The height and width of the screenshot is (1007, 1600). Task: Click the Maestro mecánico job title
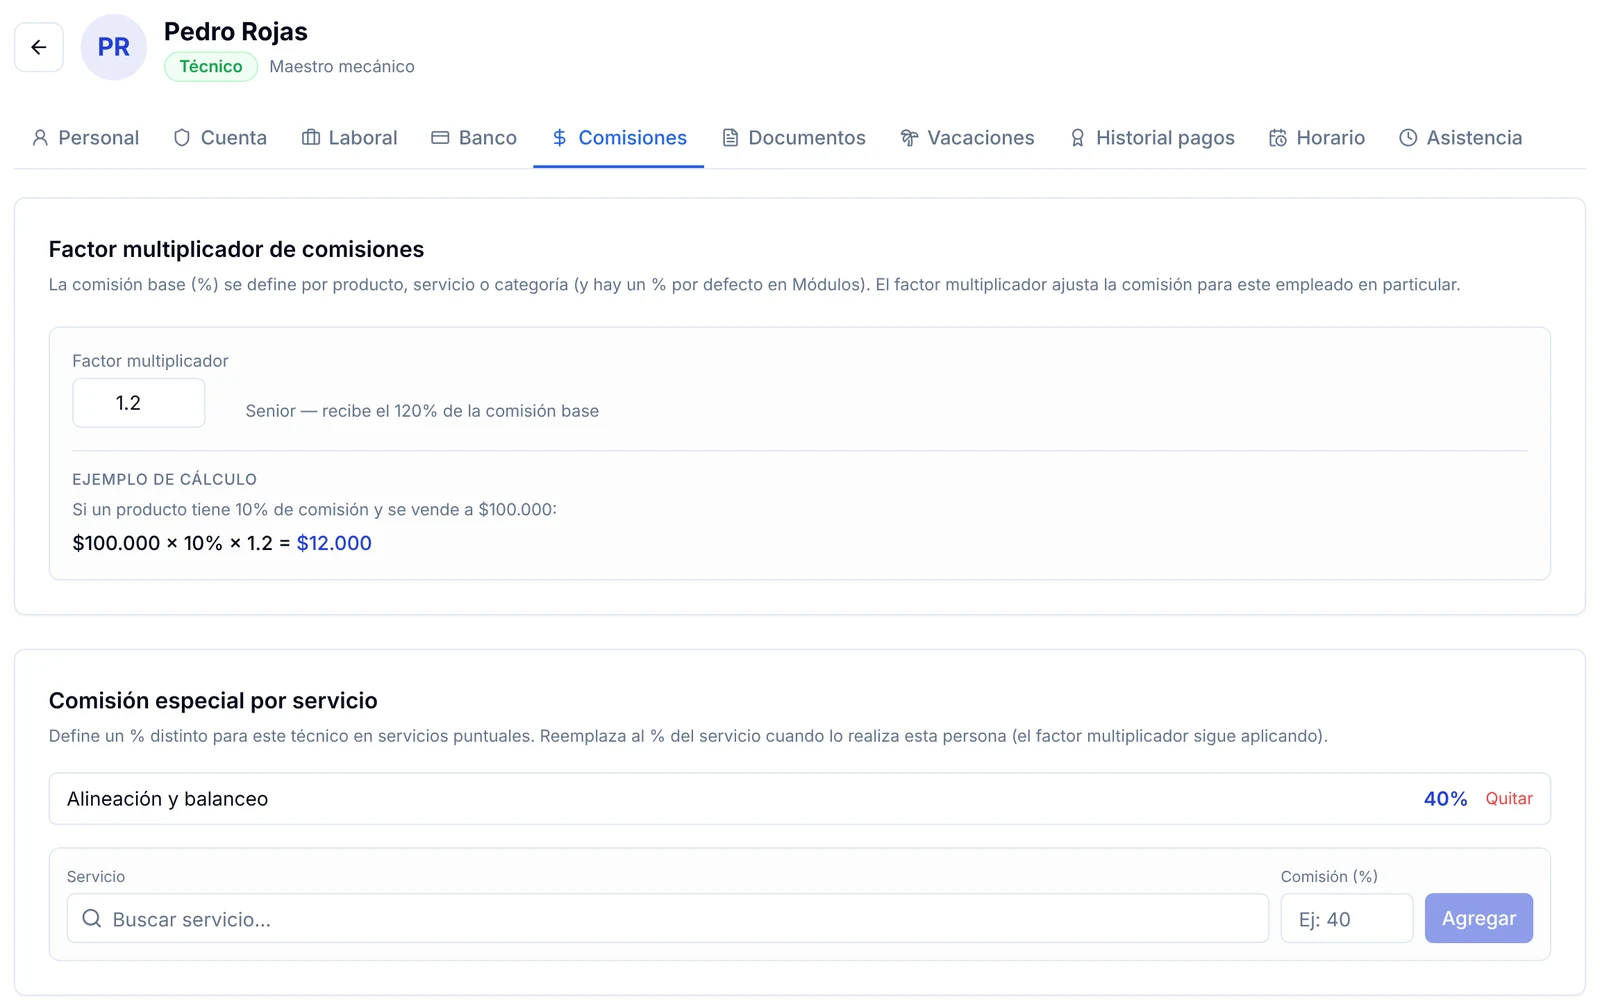click(x=342, y=67)
